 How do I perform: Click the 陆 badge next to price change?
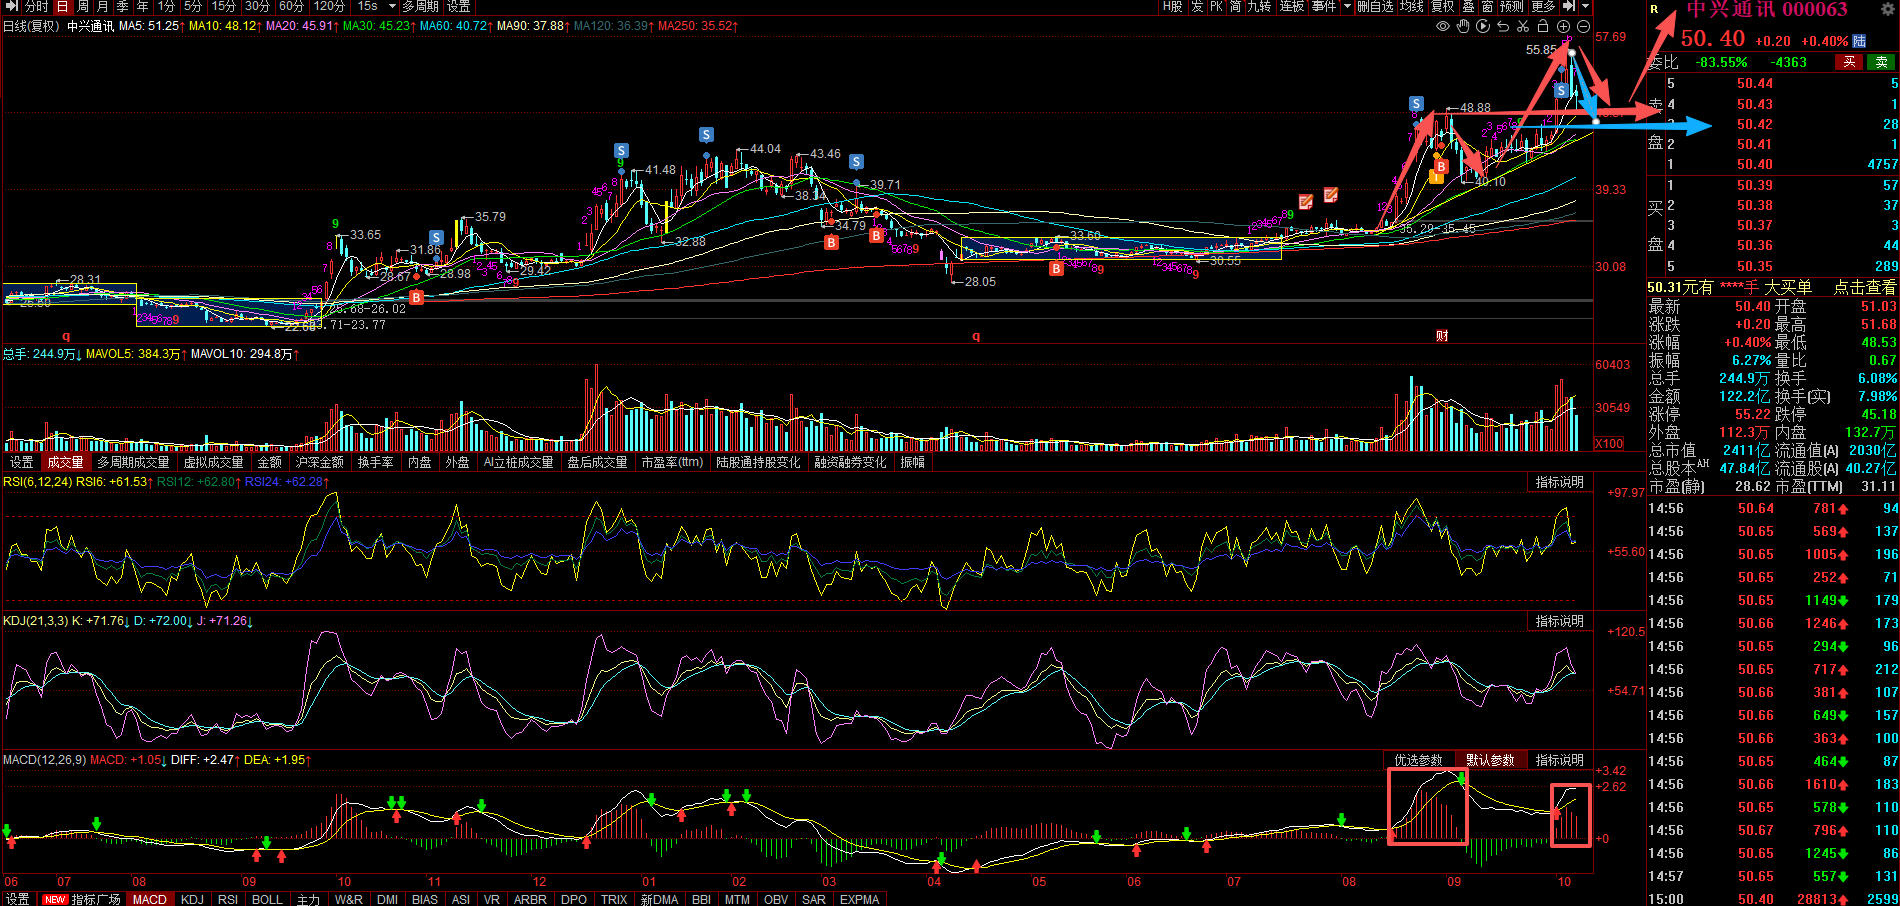click(1859, 41)
